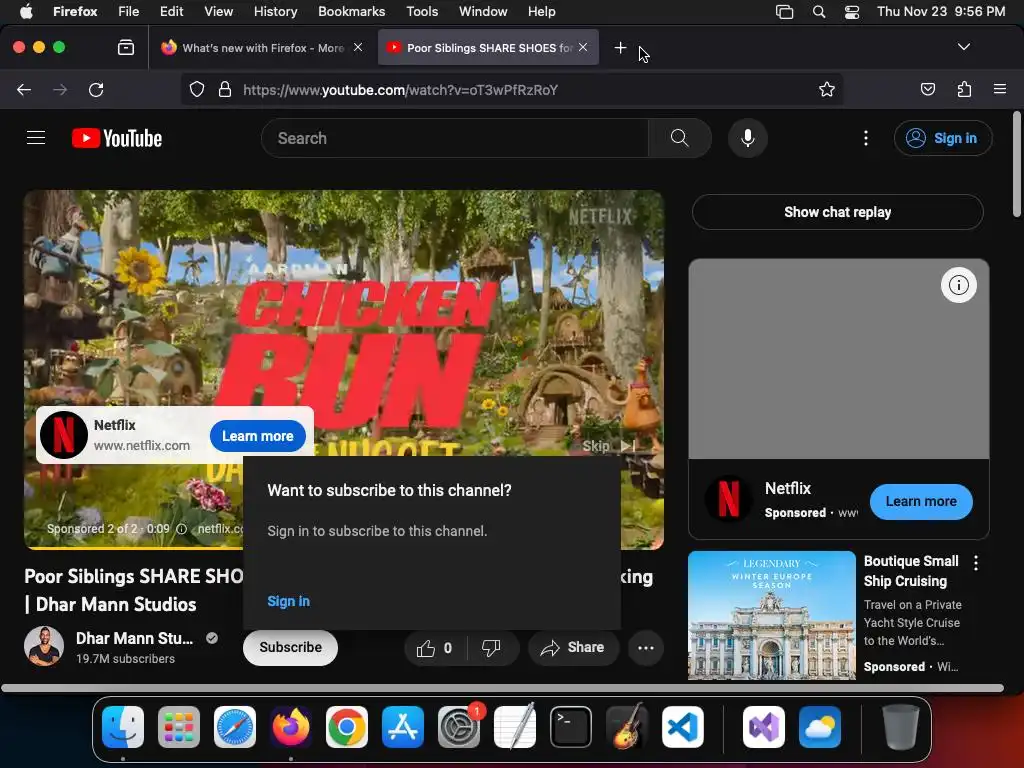The height and width of the screenshot is (768, 1024).
Task: Open Firefox tracking protection shield
Action: point(197,89)
